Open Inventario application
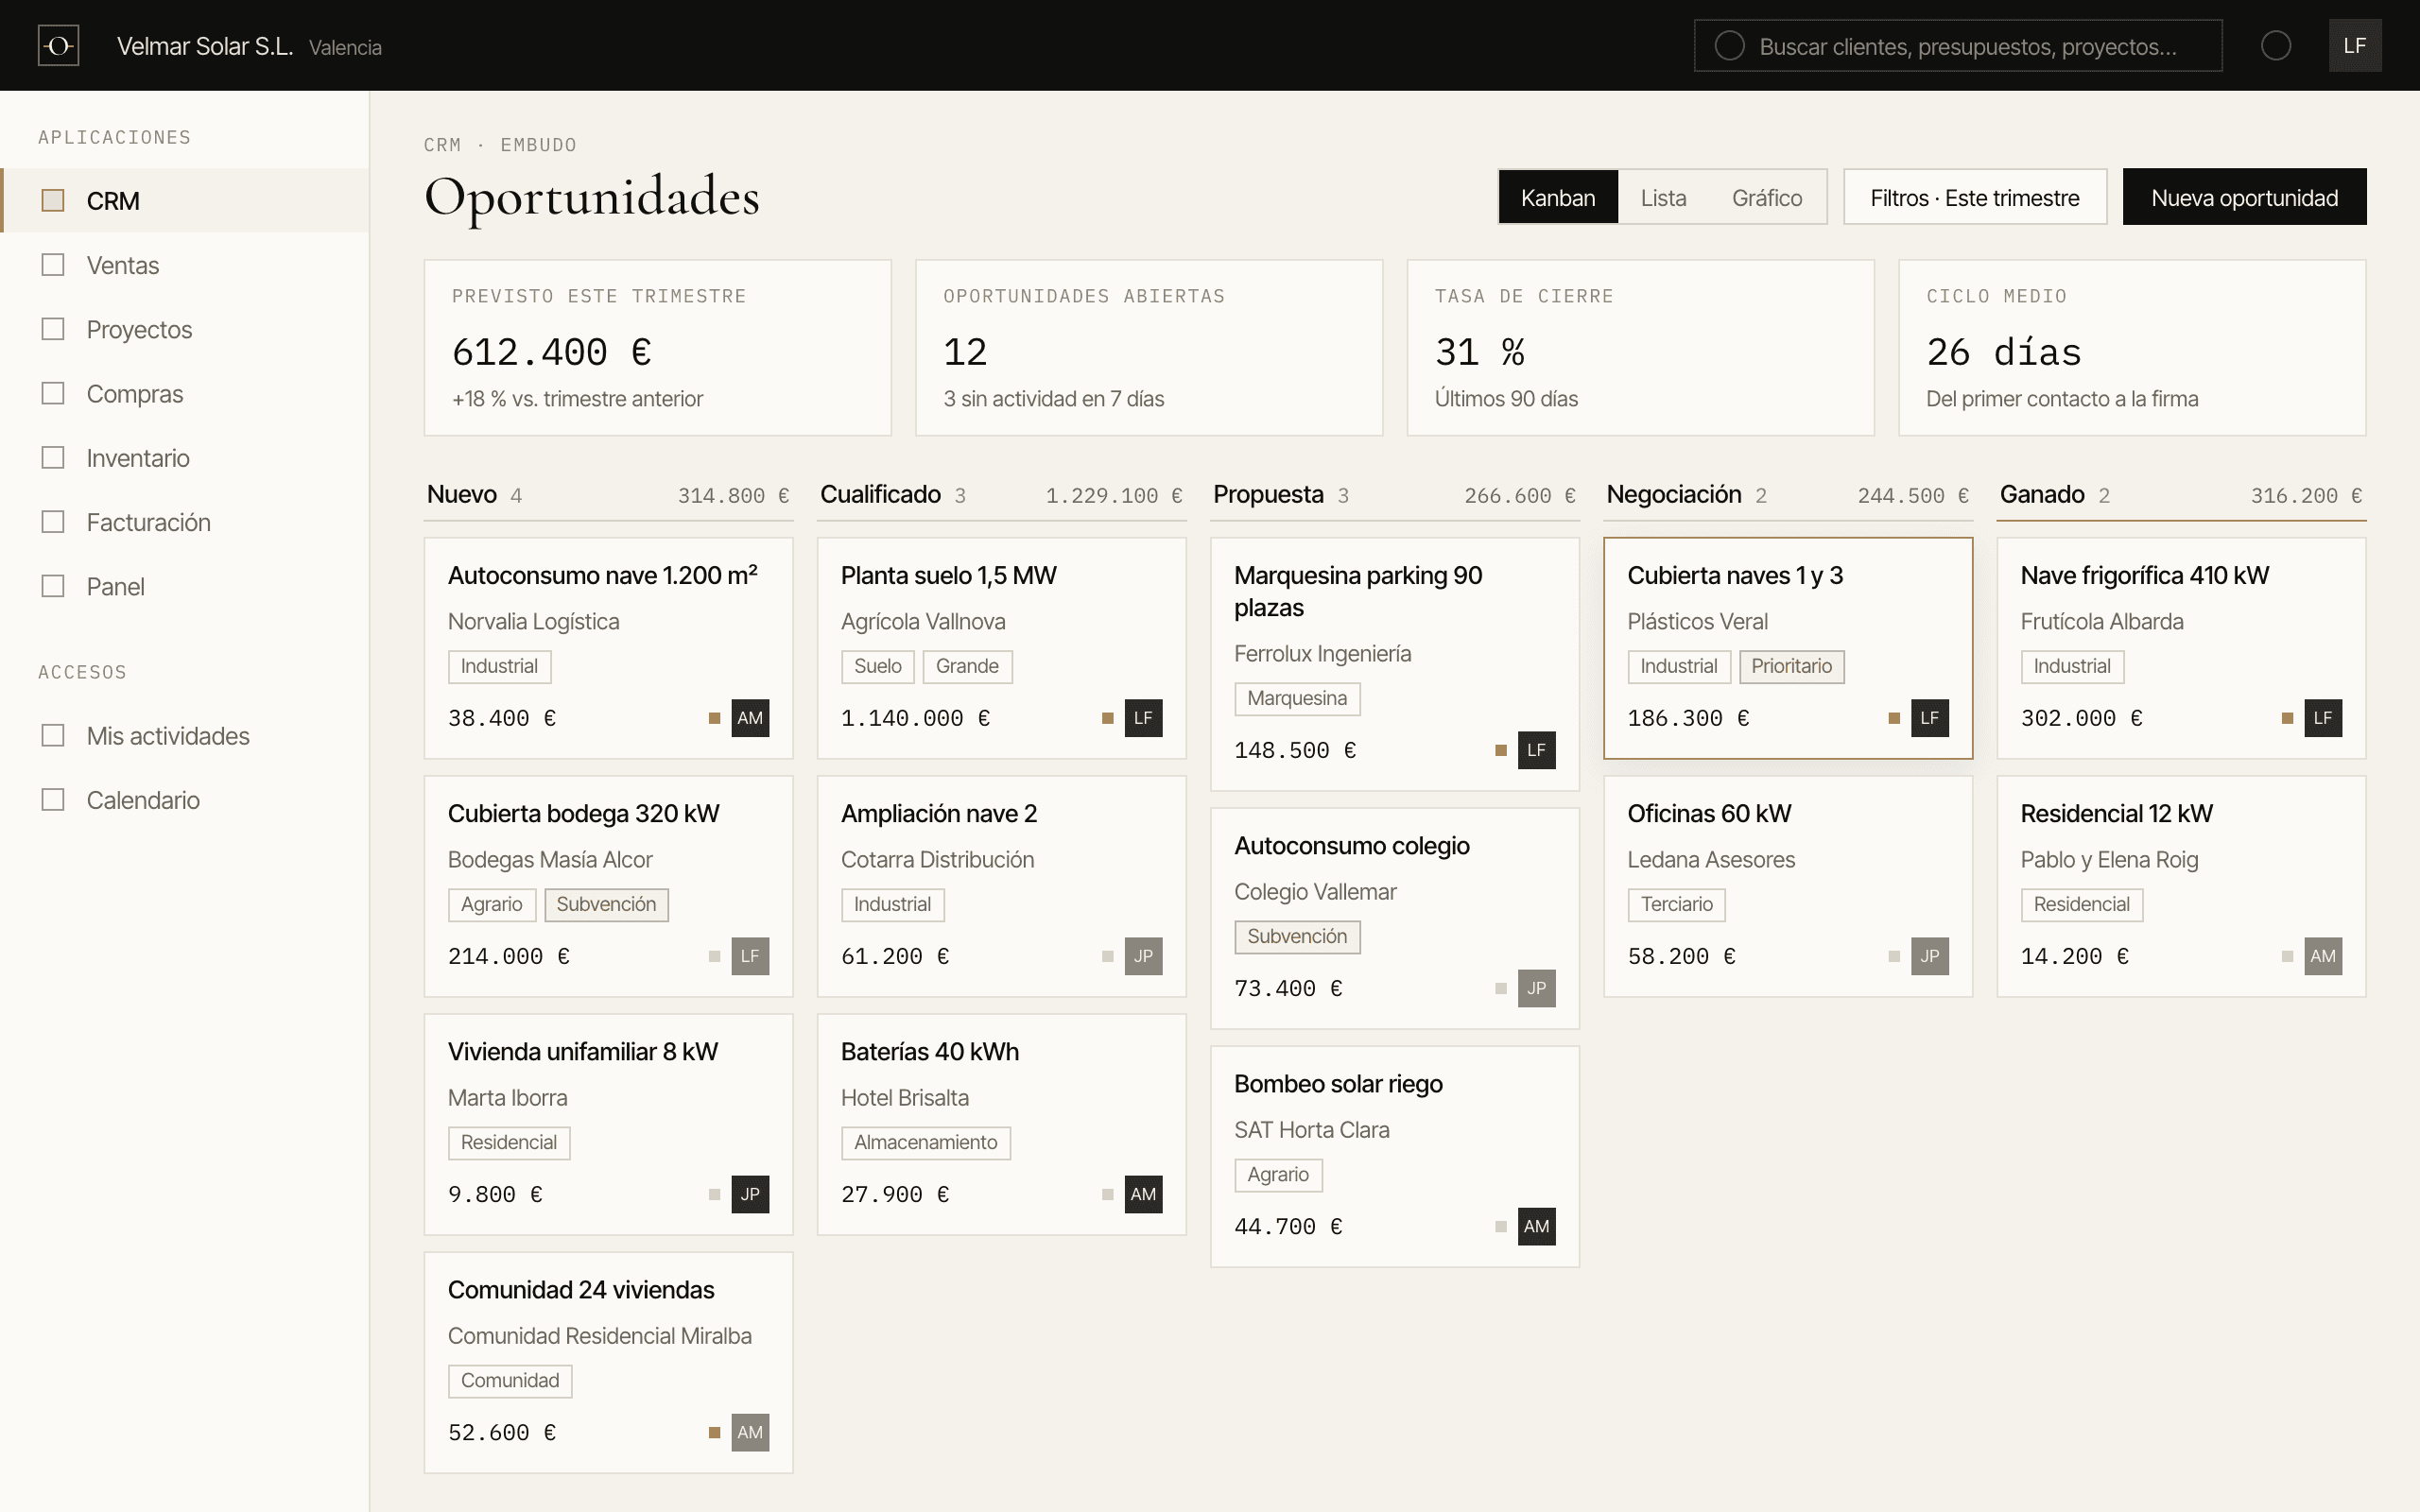The image size is (2420, 1512). click(x=185, y=458)
